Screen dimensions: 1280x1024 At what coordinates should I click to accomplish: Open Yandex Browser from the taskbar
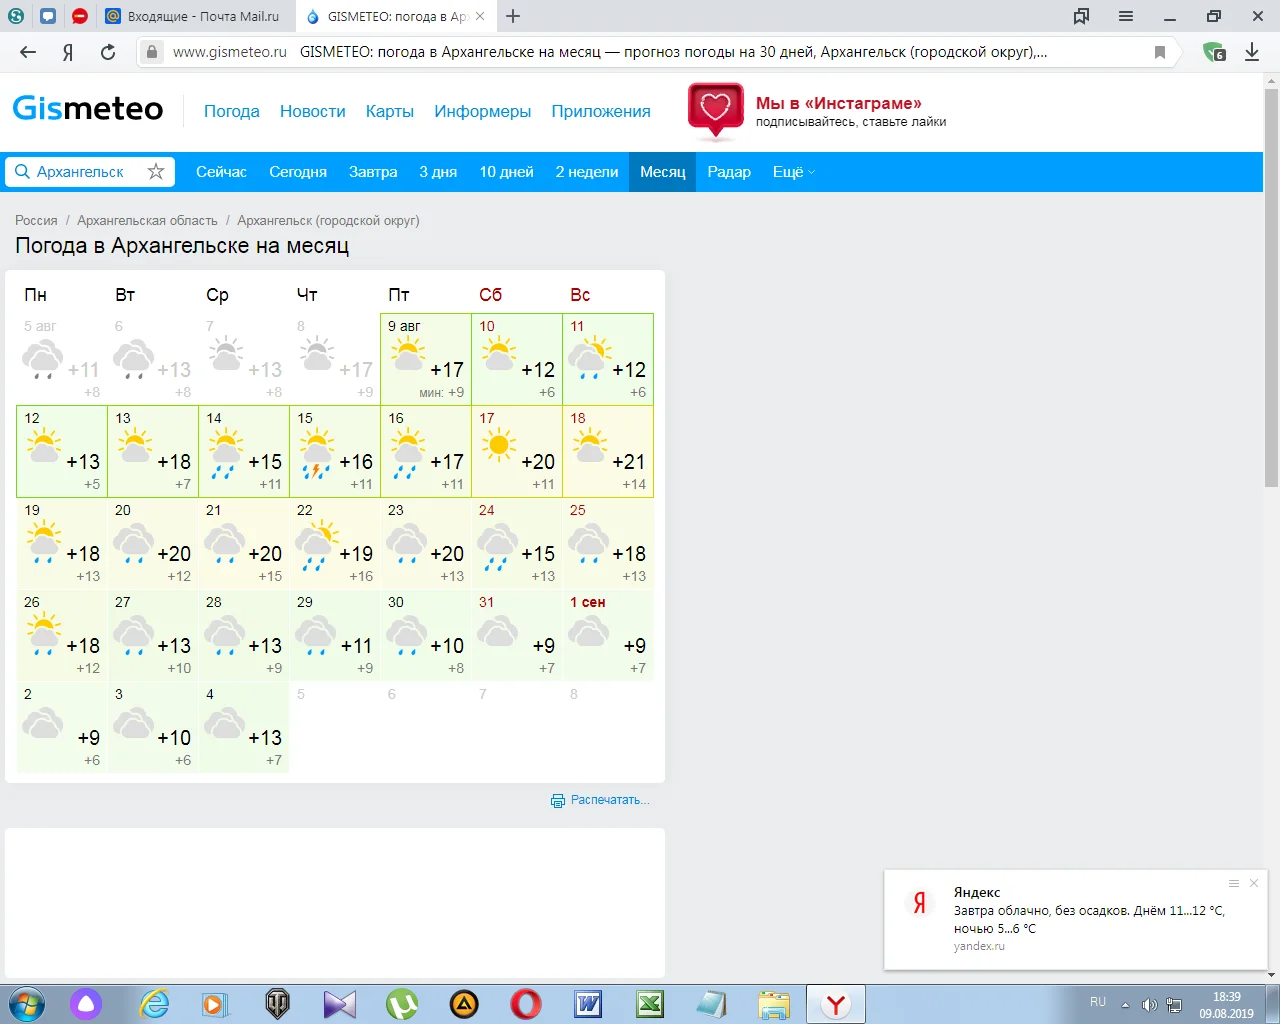click(x=835, y=1004)
